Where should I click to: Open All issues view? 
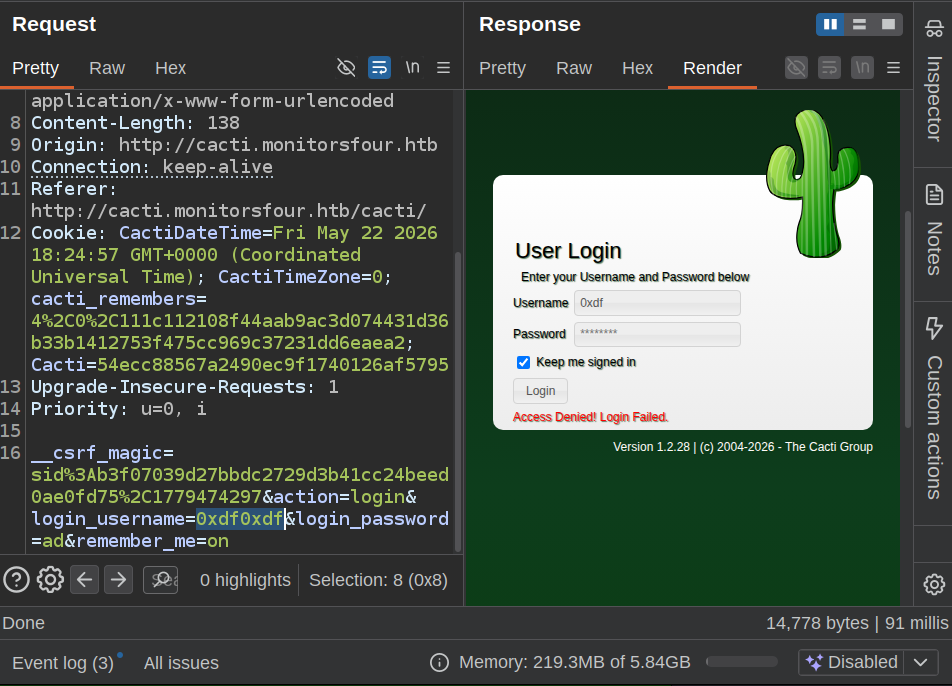[x=181, y=663]
